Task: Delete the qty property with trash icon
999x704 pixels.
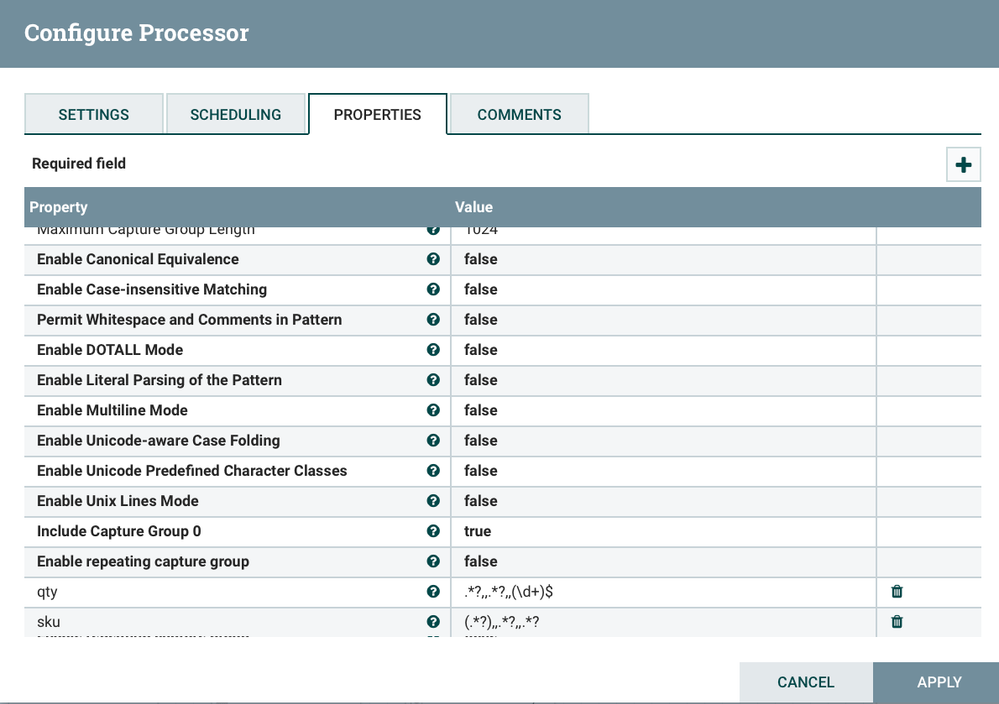Action: (x=897, y=592)
